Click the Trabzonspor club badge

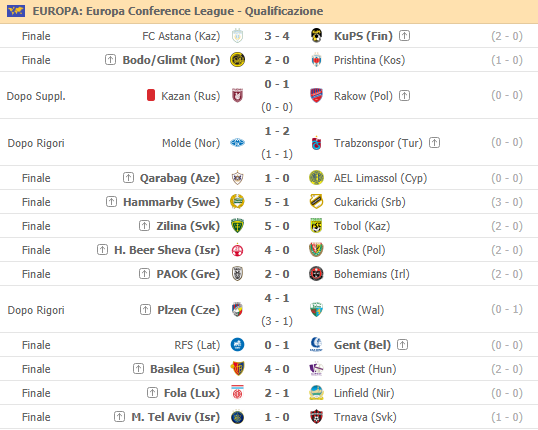click(x=316, y=143)
